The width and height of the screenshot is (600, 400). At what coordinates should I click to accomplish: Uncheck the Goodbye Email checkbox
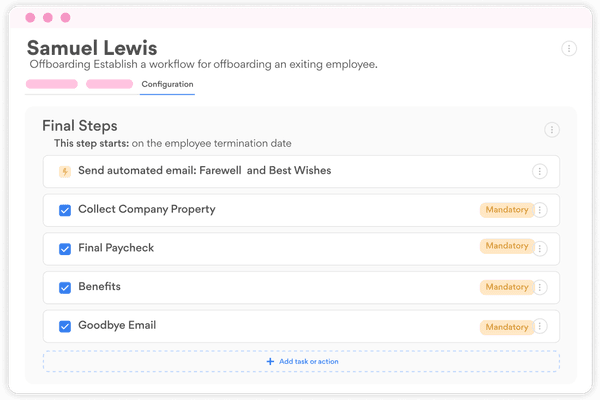click(x=65, y=326)
